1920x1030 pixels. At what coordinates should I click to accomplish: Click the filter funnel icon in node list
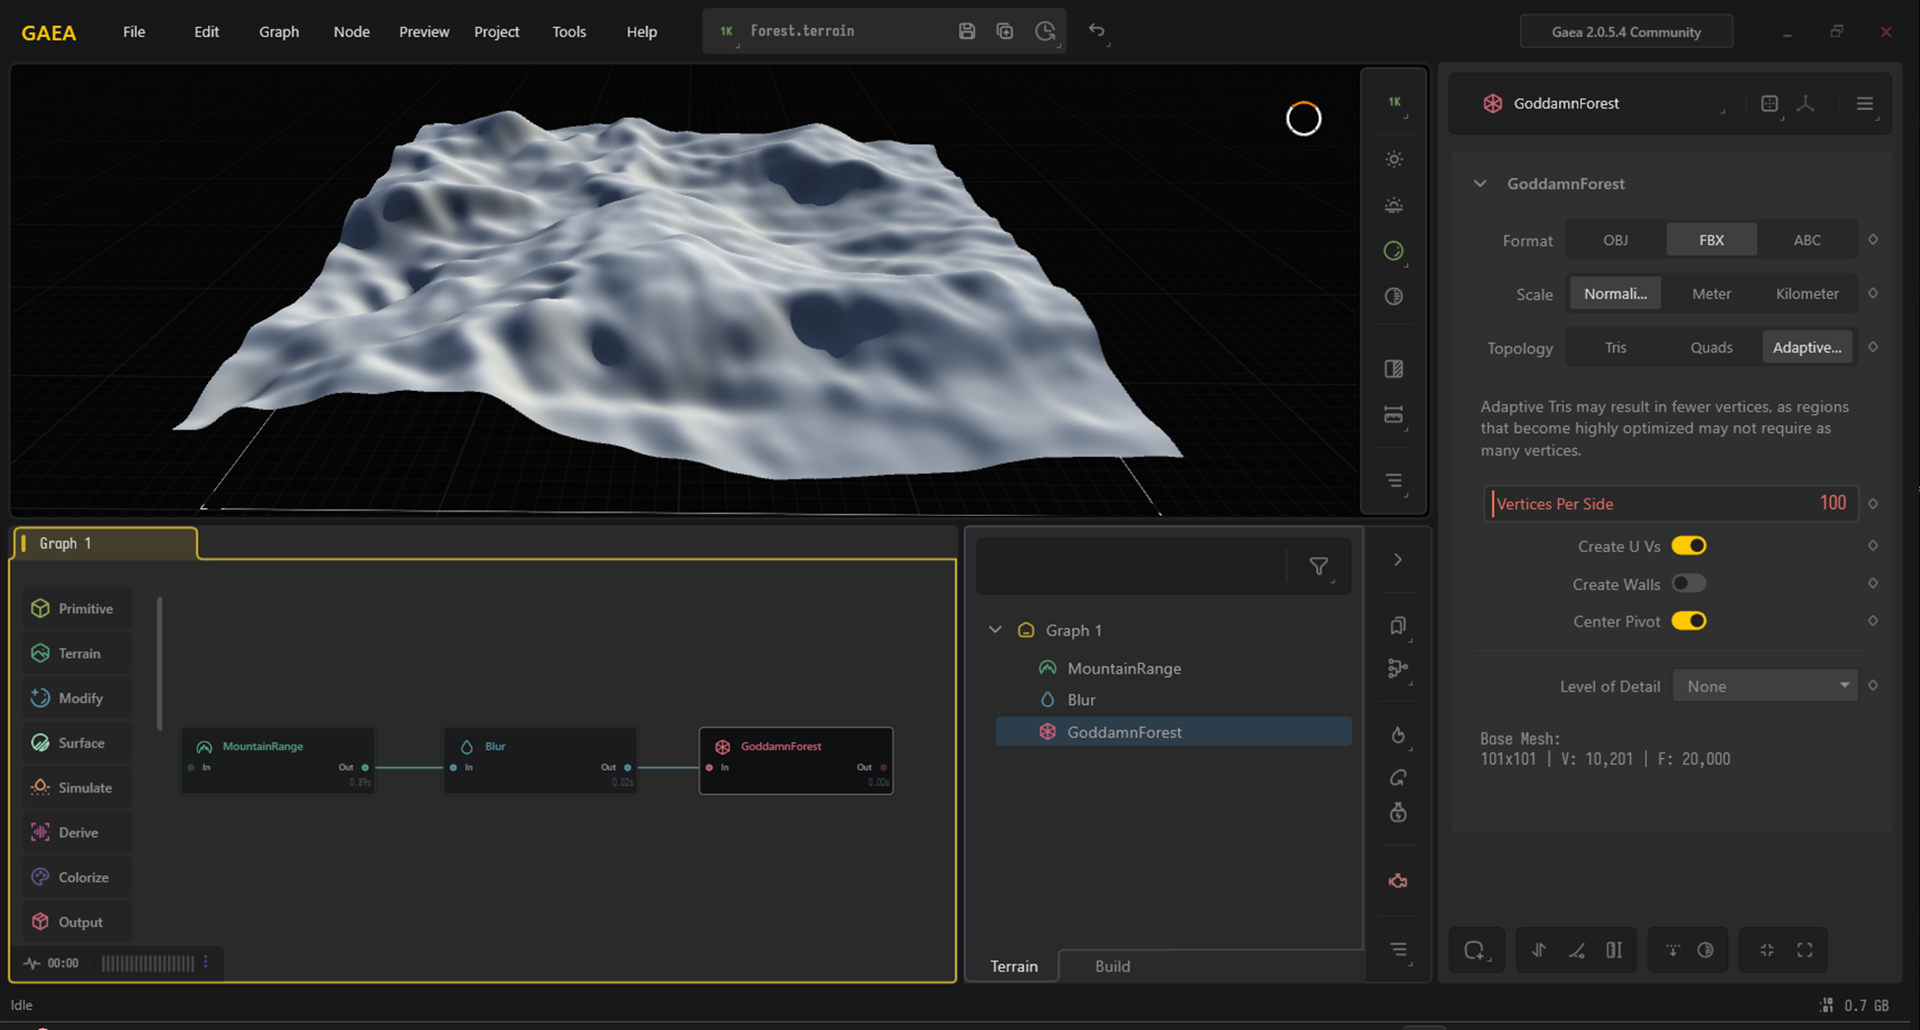point(1319,567)
